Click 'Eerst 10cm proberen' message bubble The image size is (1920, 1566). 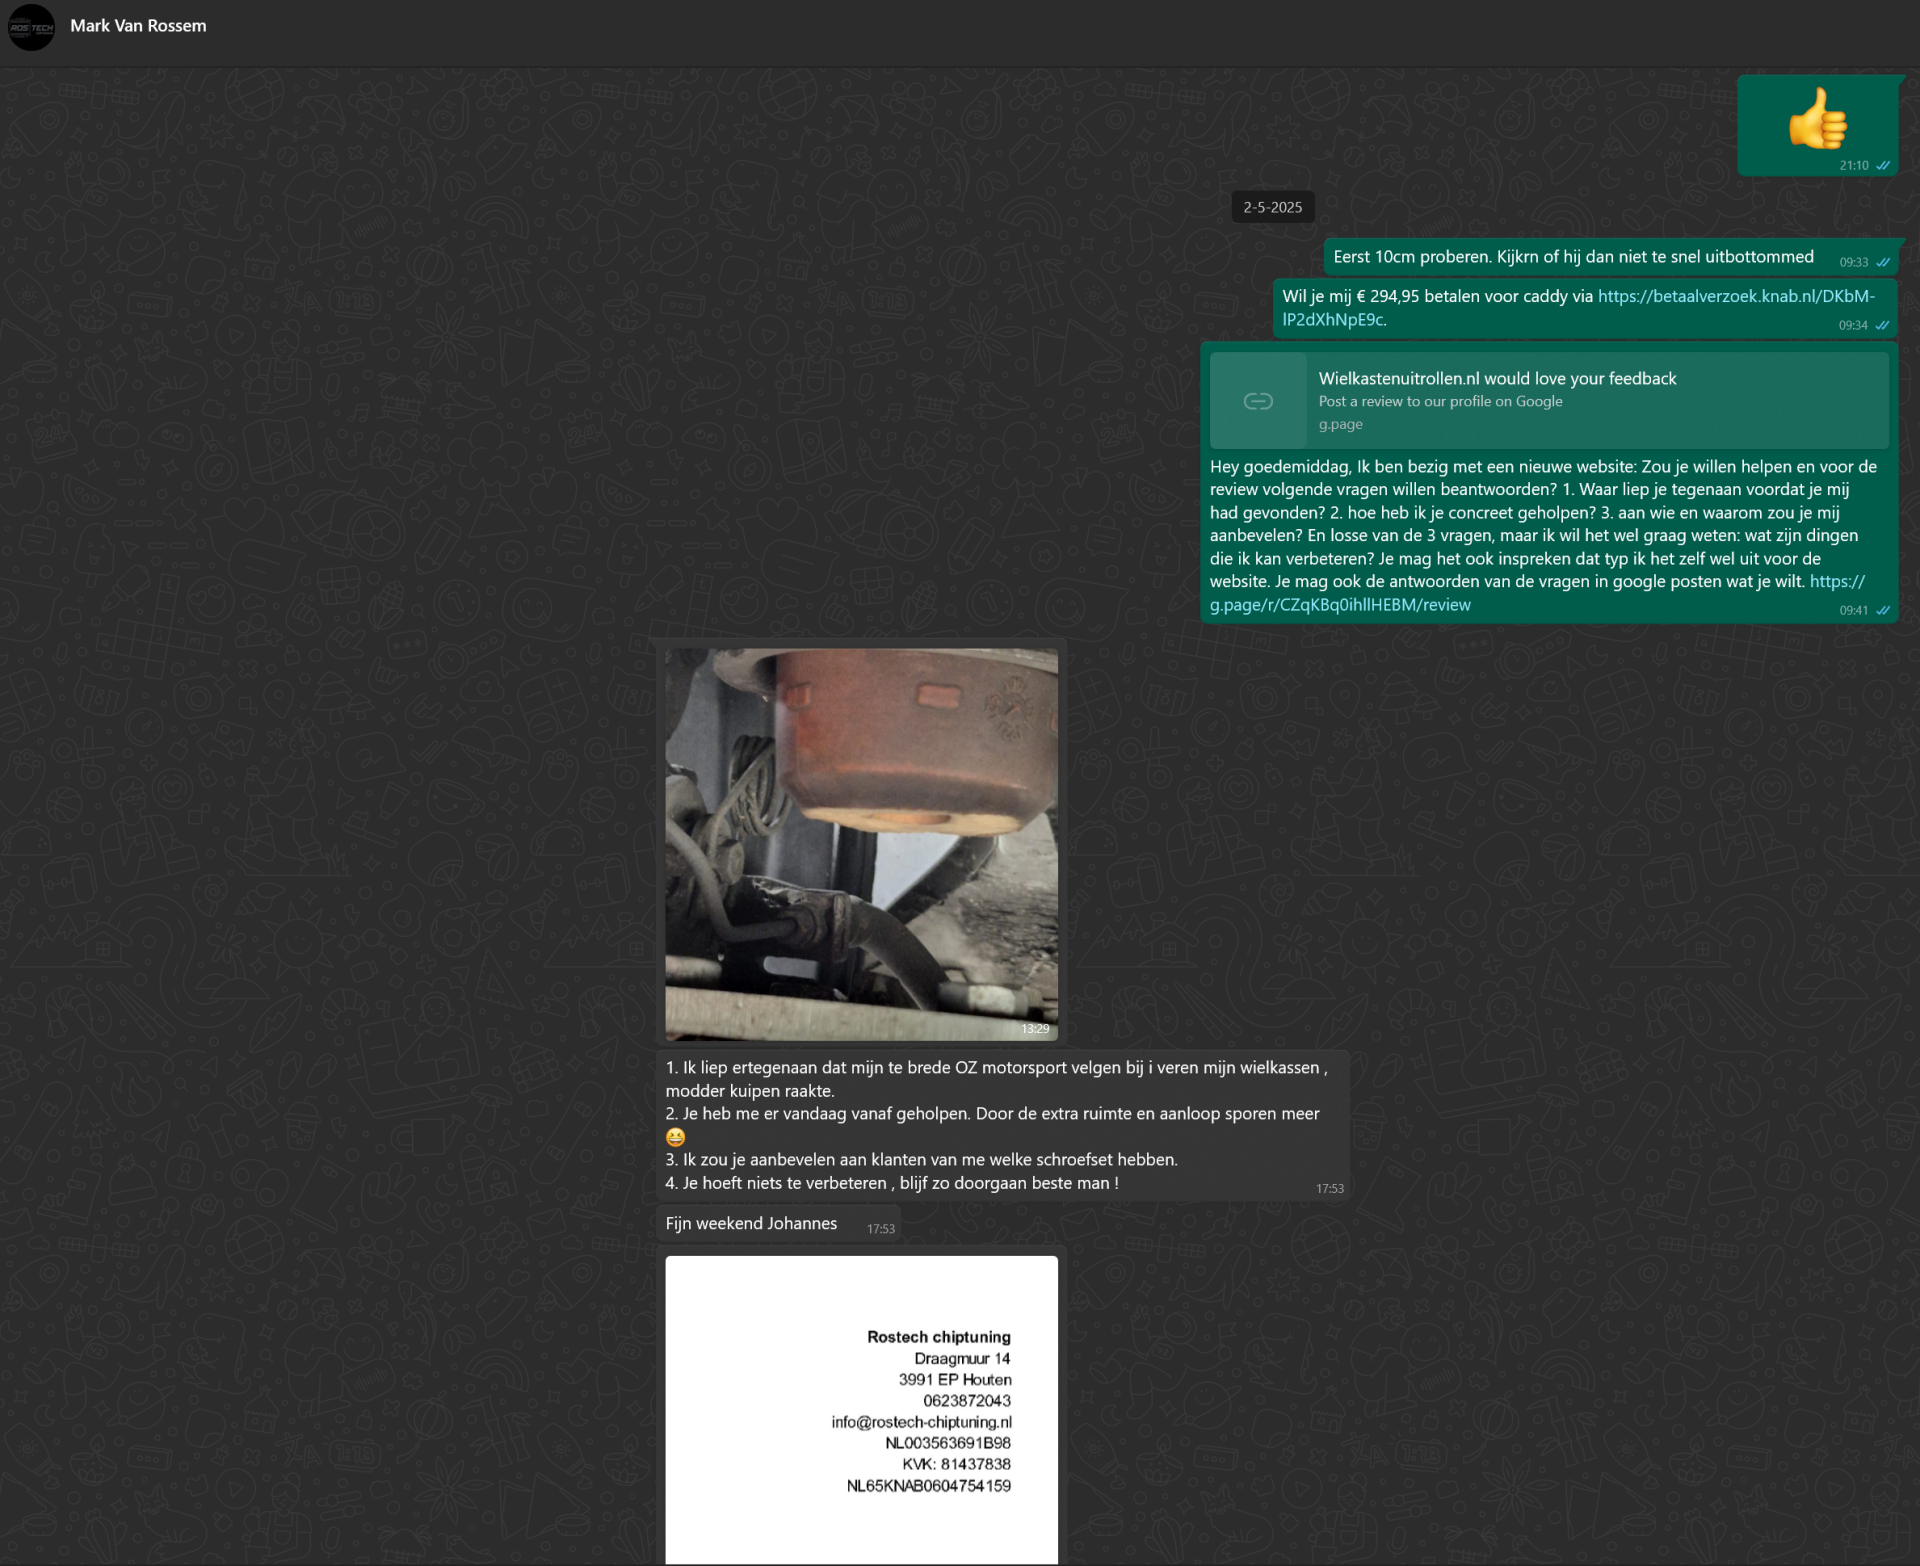click(x=1572, y=257)
